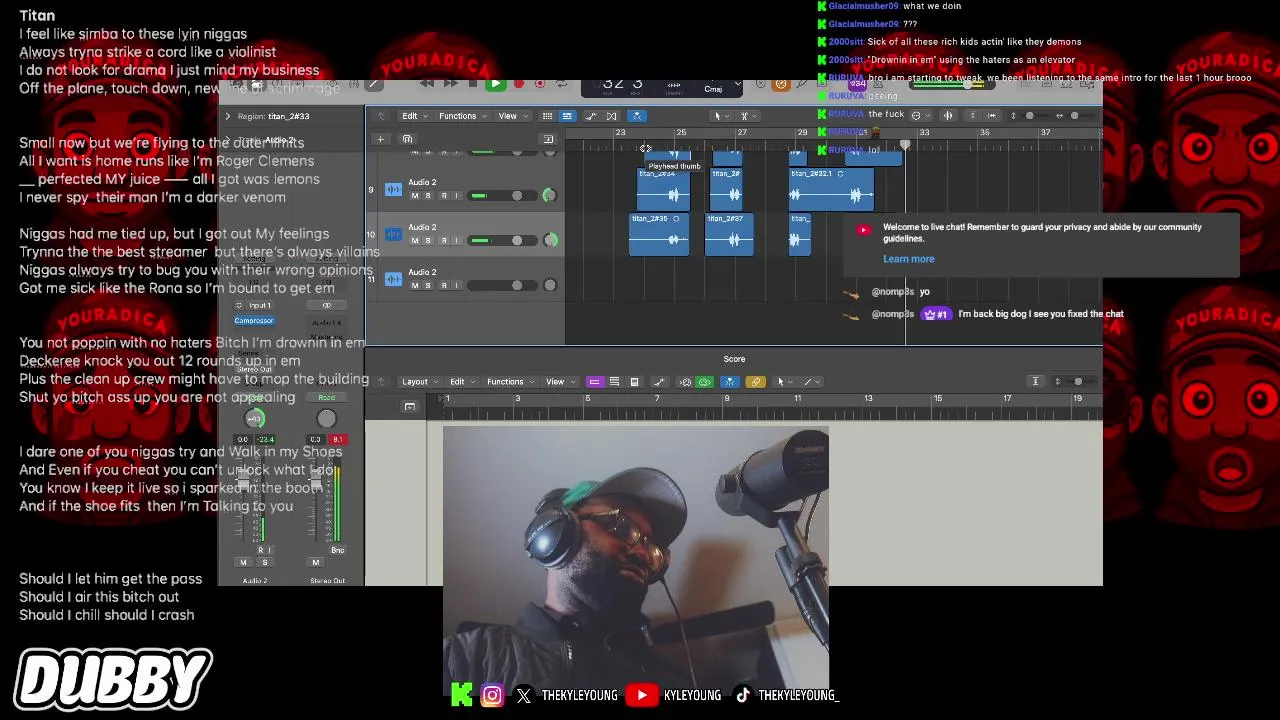The width and height of the screenshot is (1280, 720).
Task: Open the Tracks pointer tool menu
Action: (721, 116)
